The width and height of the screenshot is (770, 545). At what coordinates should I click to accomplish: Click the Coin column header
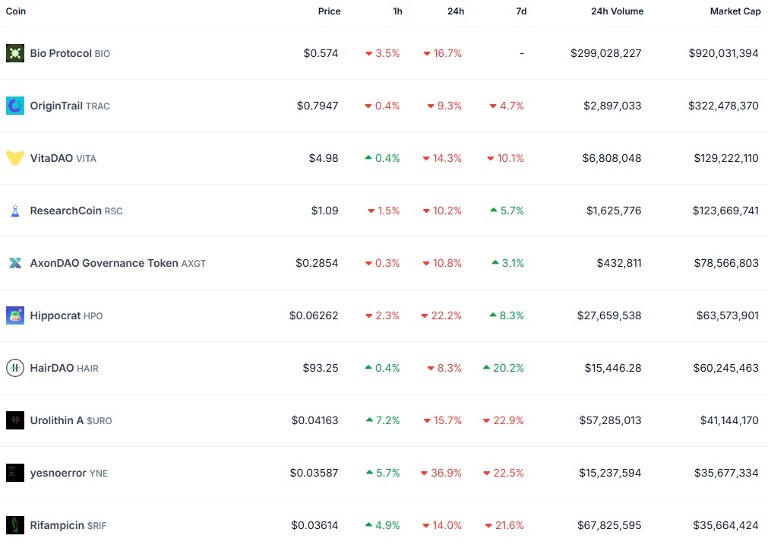[16, 11]
